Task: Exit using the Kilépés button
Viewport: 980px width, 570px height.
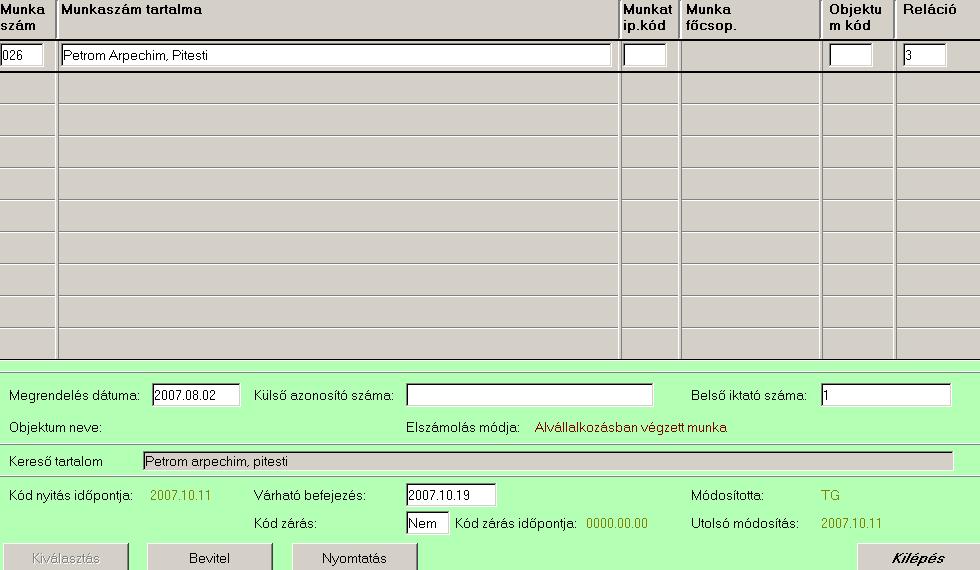Action: 918,558
